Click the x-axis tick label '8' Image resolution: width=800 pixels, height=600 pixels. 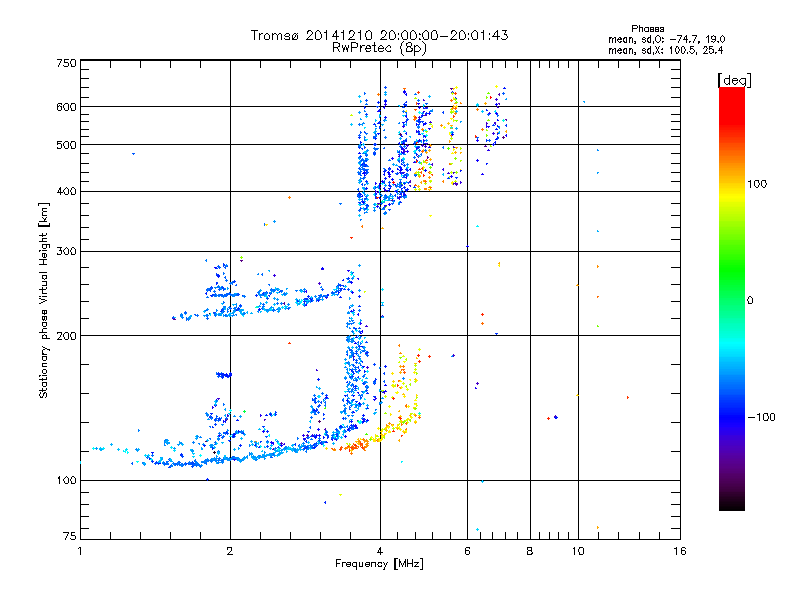(530, 551)
